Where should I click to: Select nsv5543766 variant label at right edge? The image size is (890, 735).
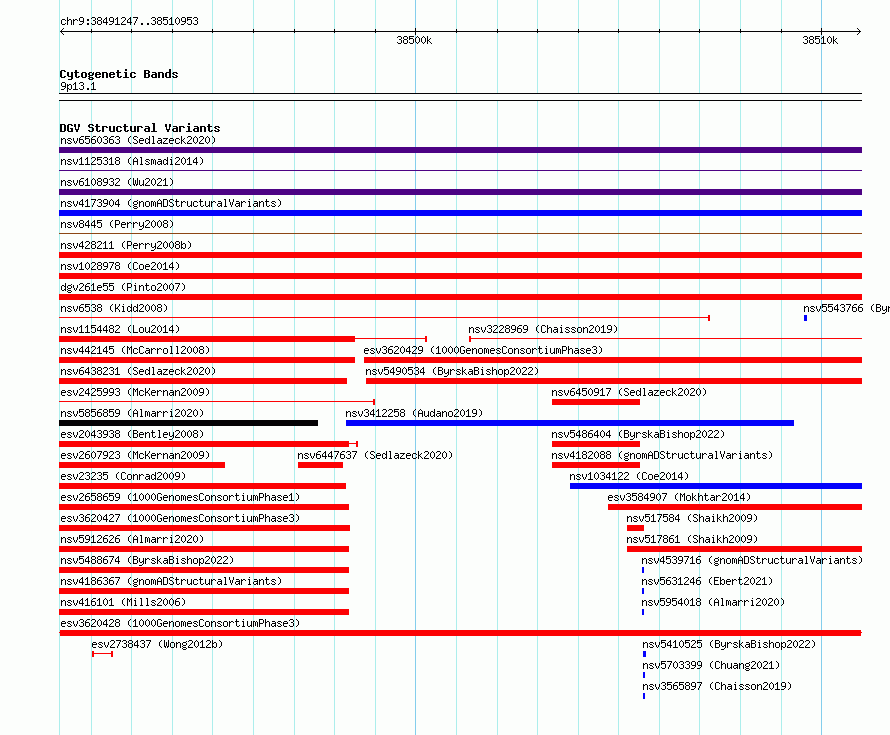846,308
